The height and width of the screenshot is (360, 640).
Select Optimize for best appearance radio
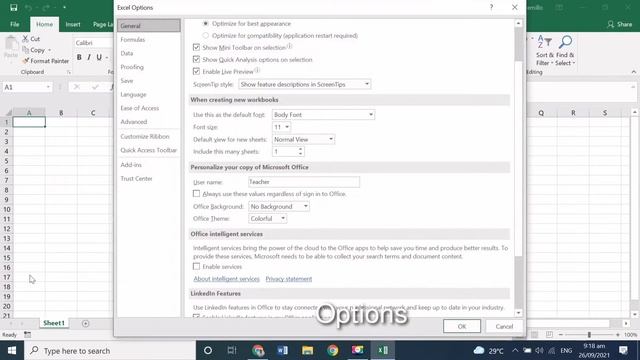tap(206, 24)
